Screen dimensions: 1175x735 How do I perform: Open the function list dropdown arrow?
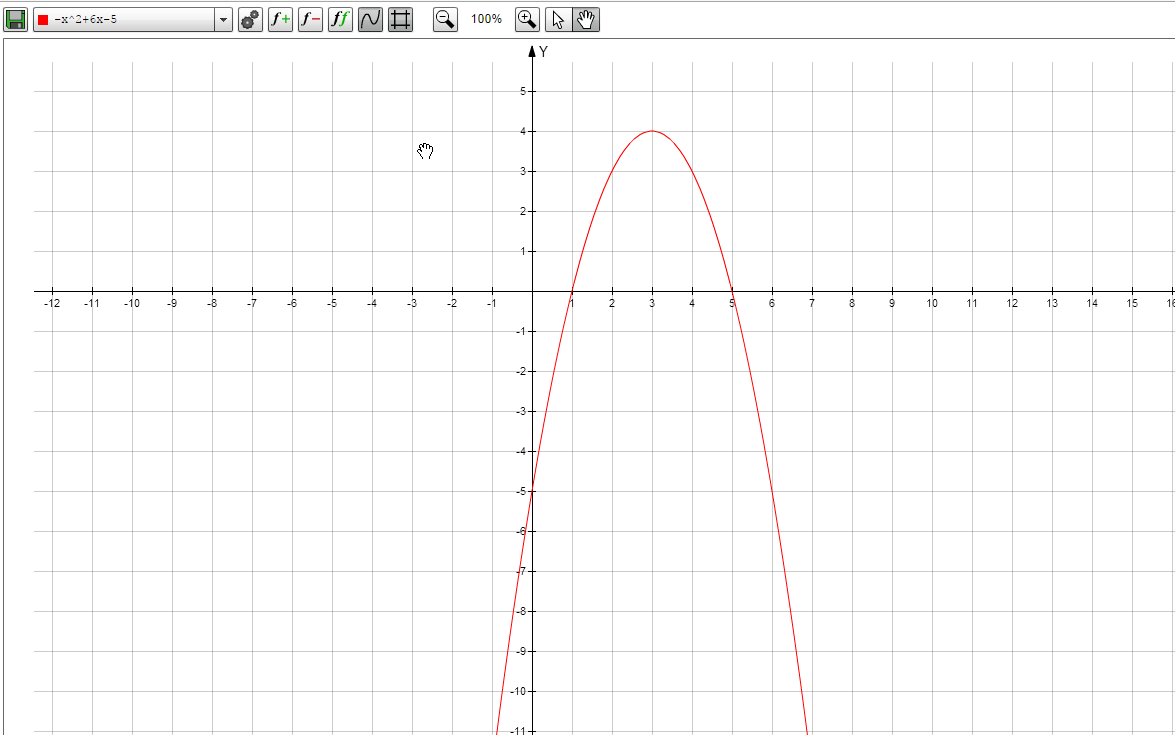click(223, 19)
